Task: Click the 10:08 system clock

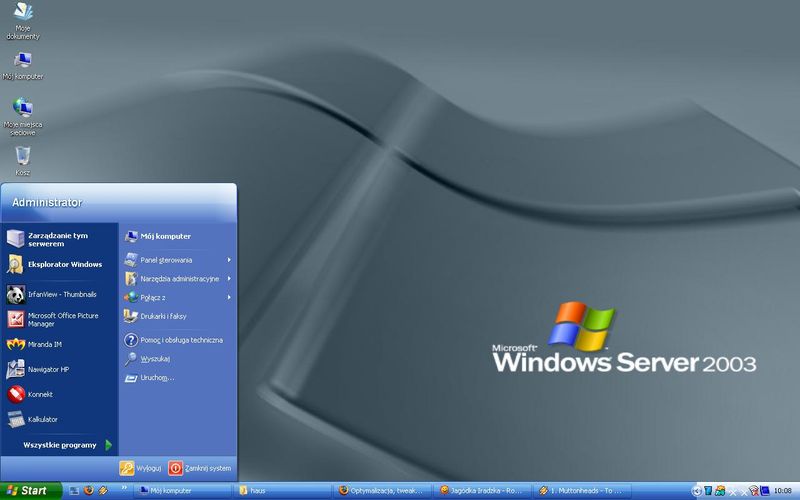Action: tap(783, 491)
